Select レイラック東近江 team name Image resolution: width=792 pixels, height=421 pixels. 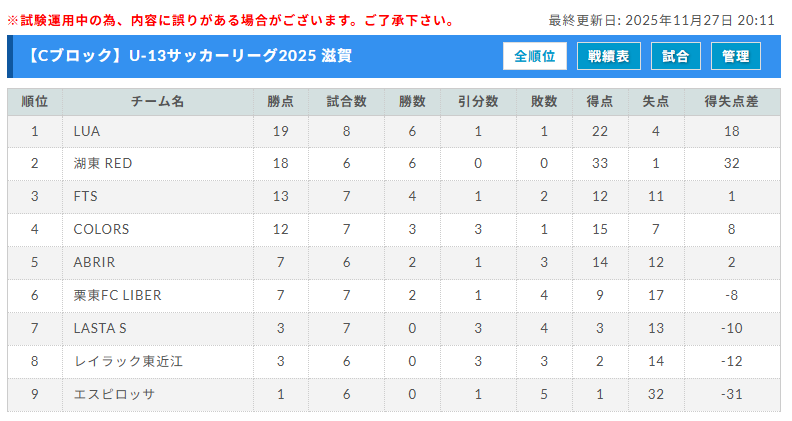coord(128,361)
